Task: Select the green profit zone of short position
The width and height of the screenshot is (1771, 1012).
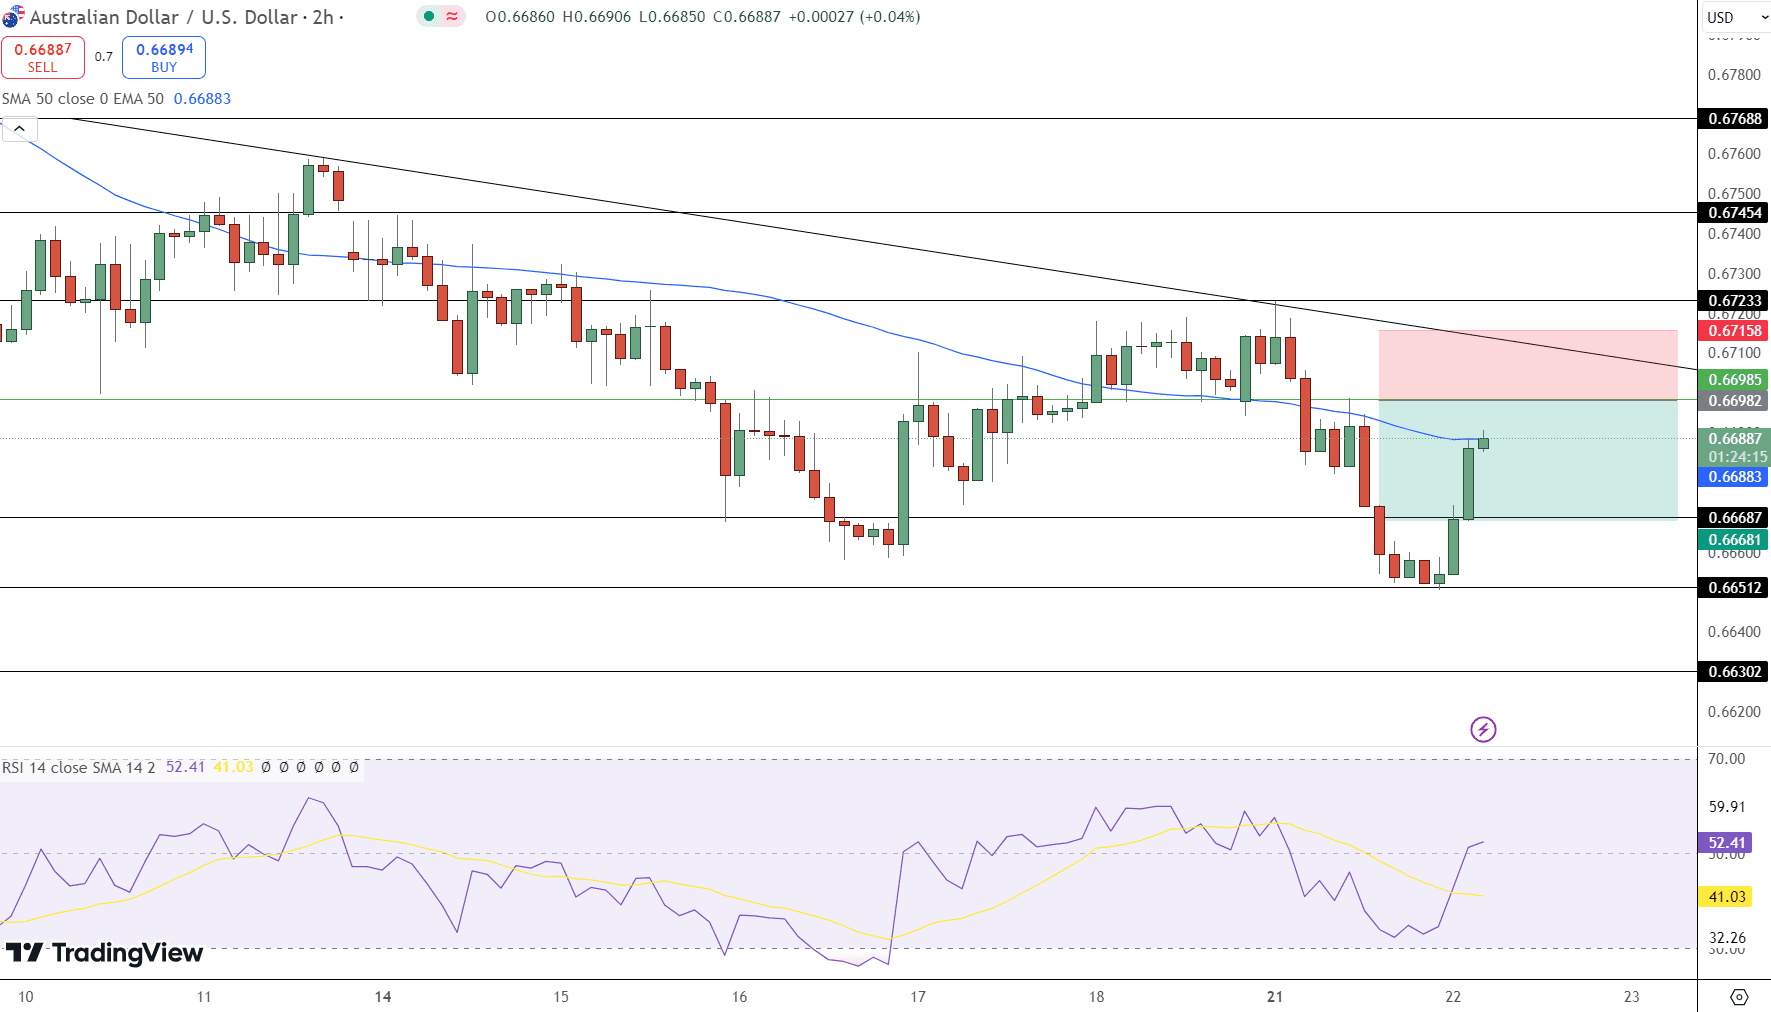Action: click(1528, 460)
